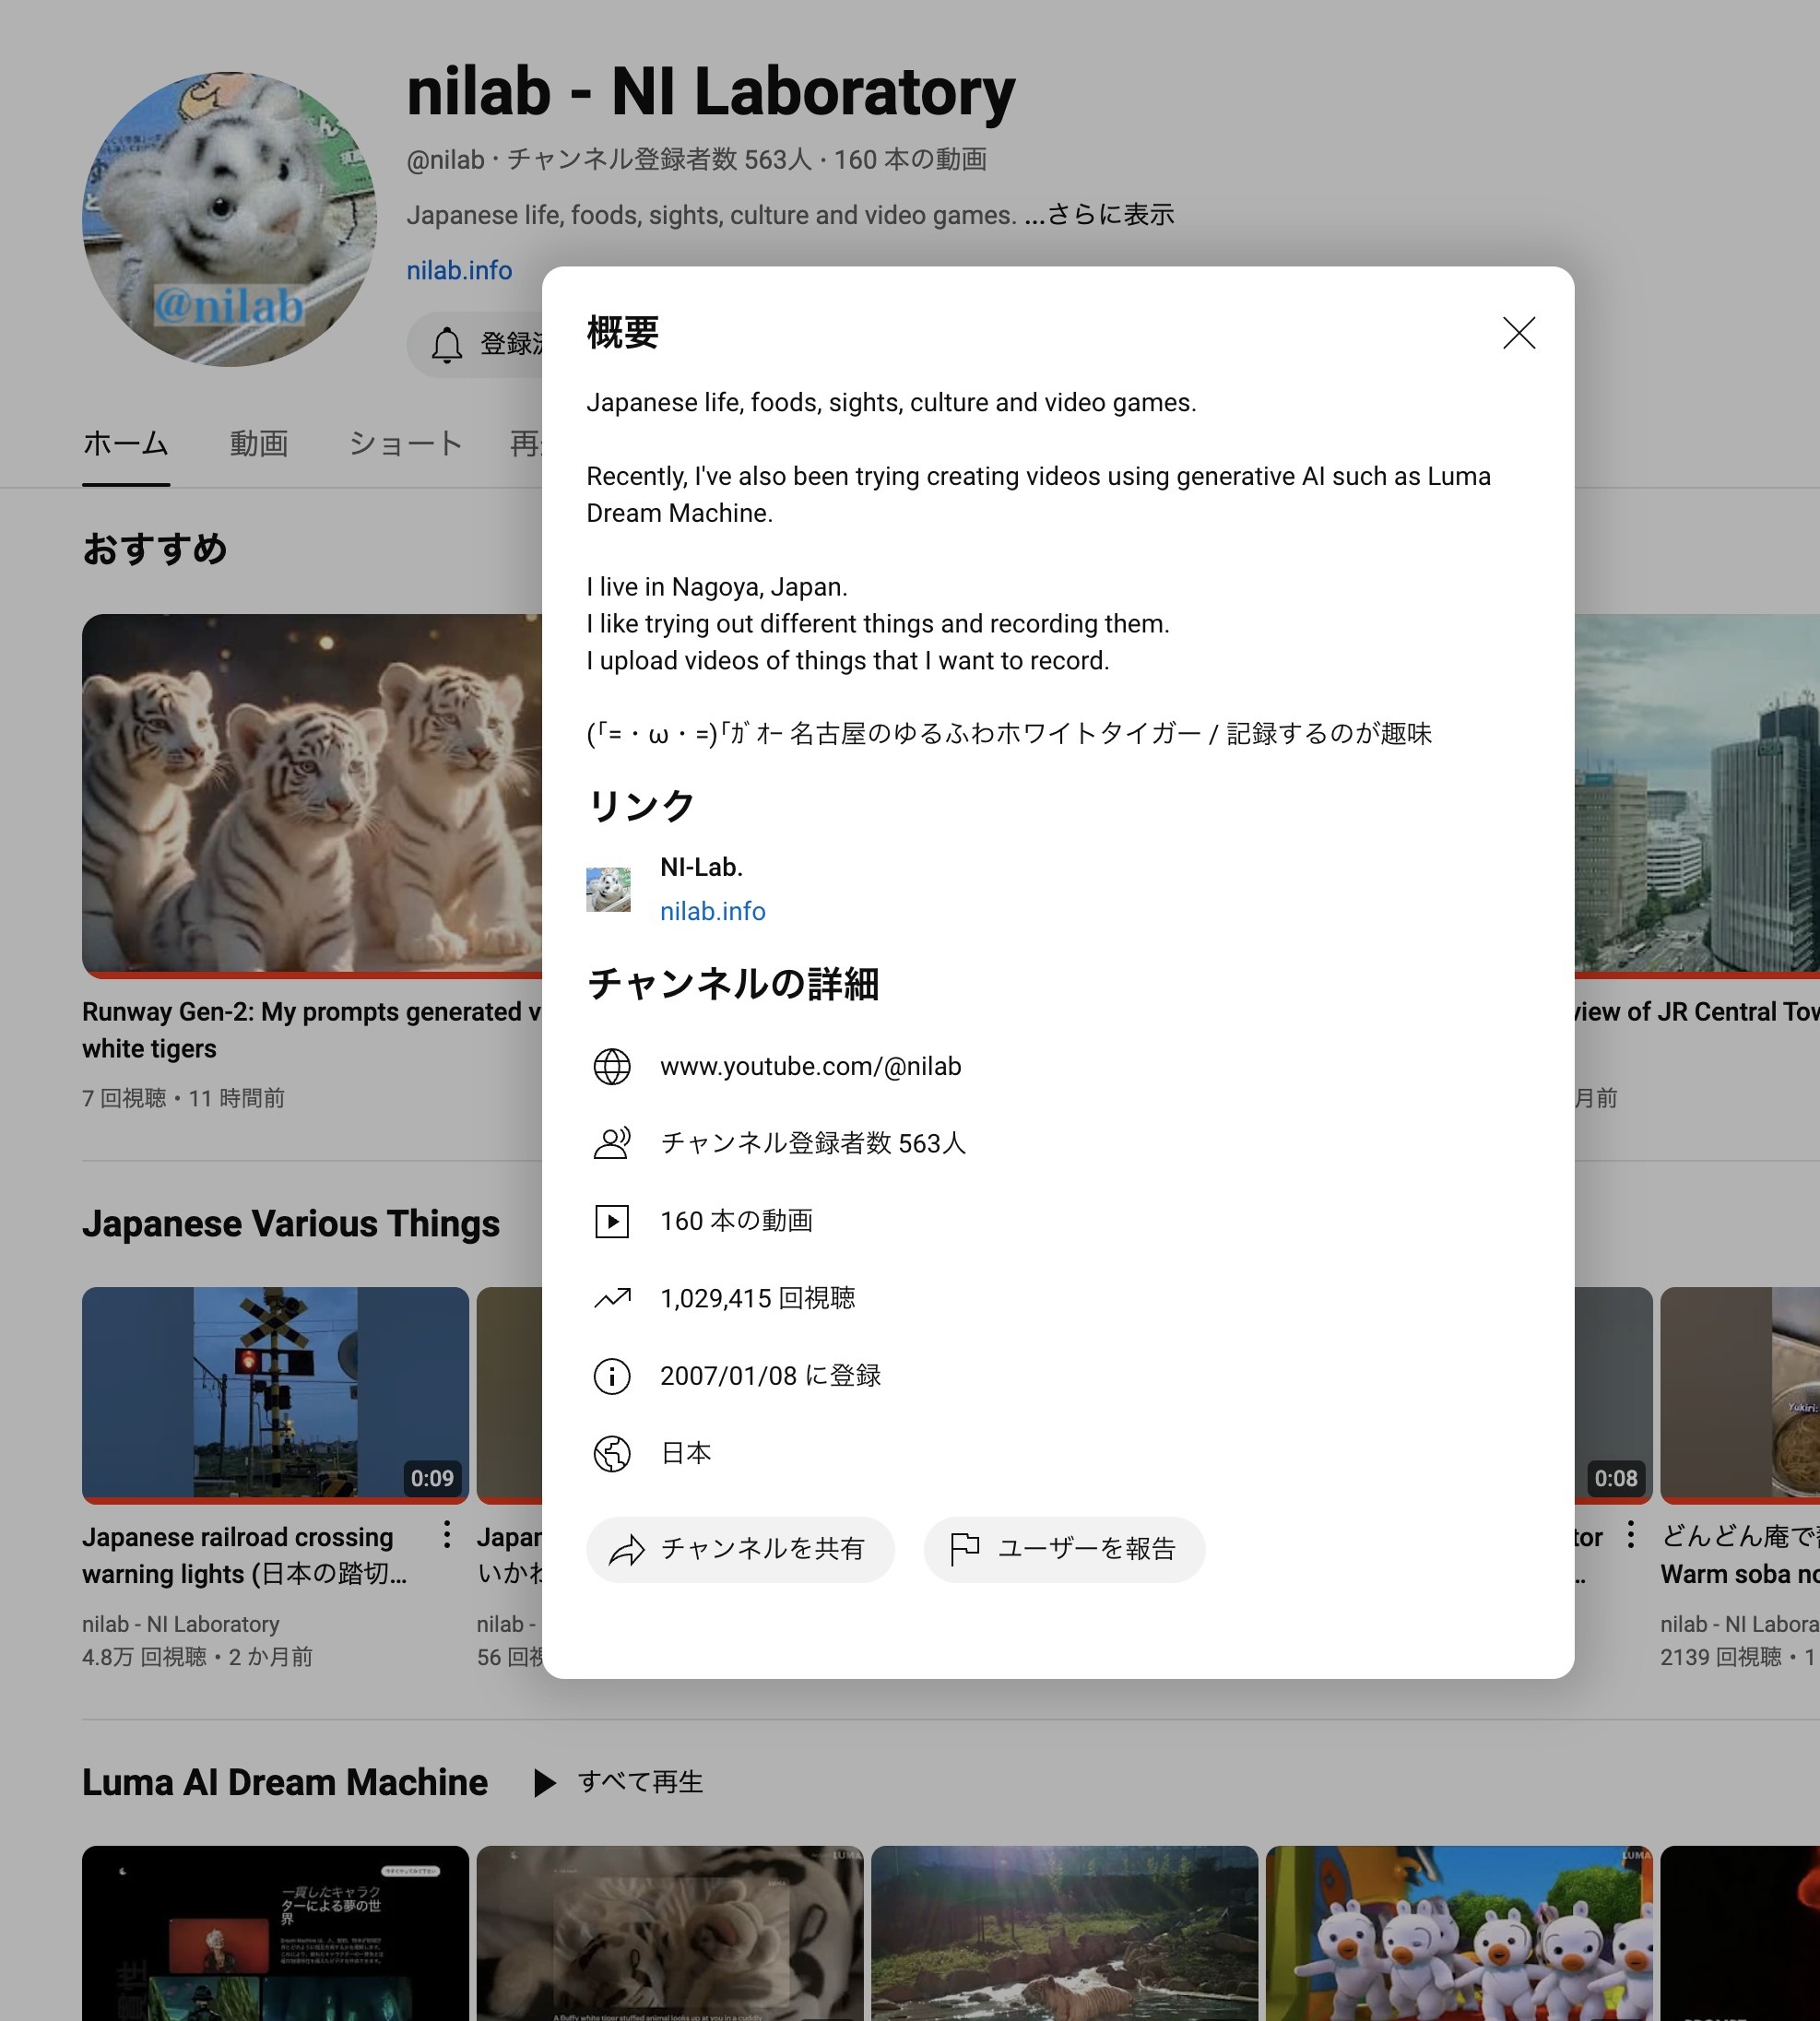
Task: Click the play triangle icon before すべて再生
Action: 544,1783
